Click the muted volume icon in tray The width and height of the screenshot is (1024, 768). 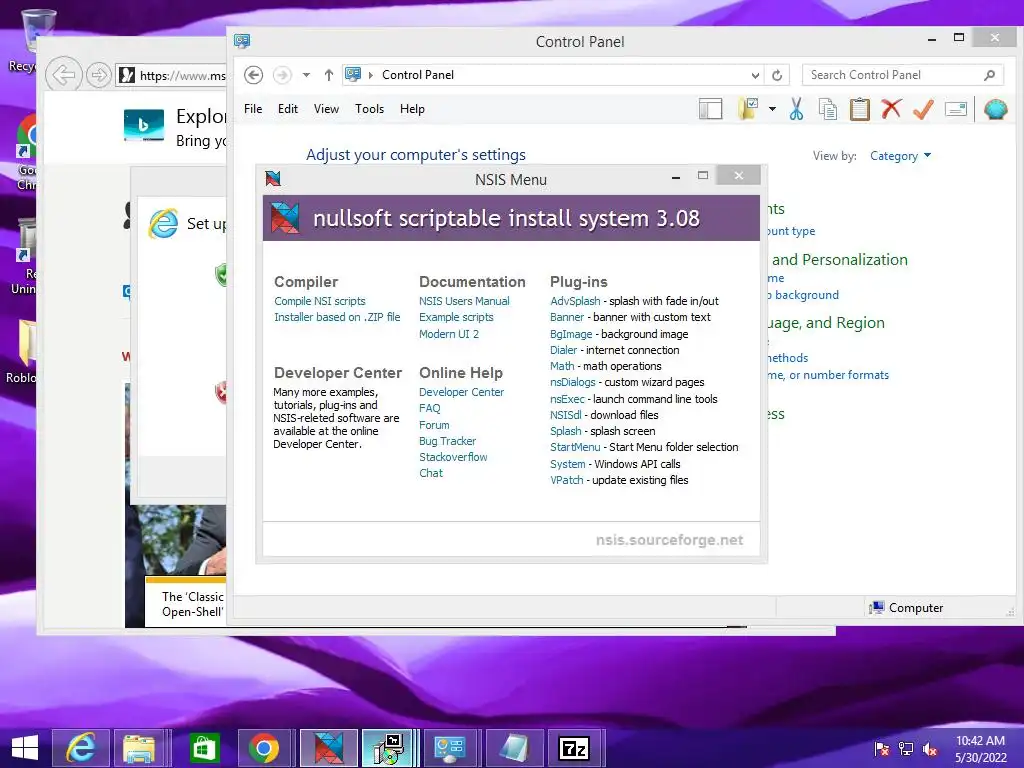pos(930,749)
